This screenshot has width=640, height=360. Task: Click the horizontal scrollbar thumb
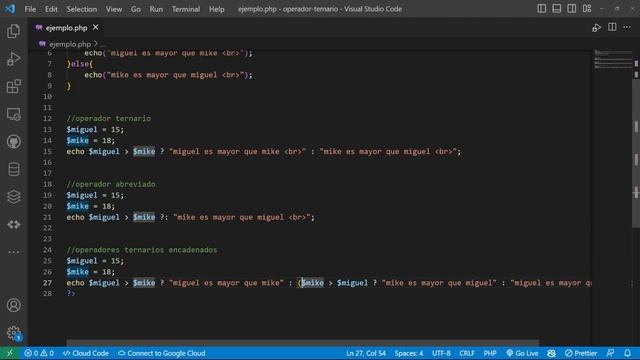[x=302, y=343]
